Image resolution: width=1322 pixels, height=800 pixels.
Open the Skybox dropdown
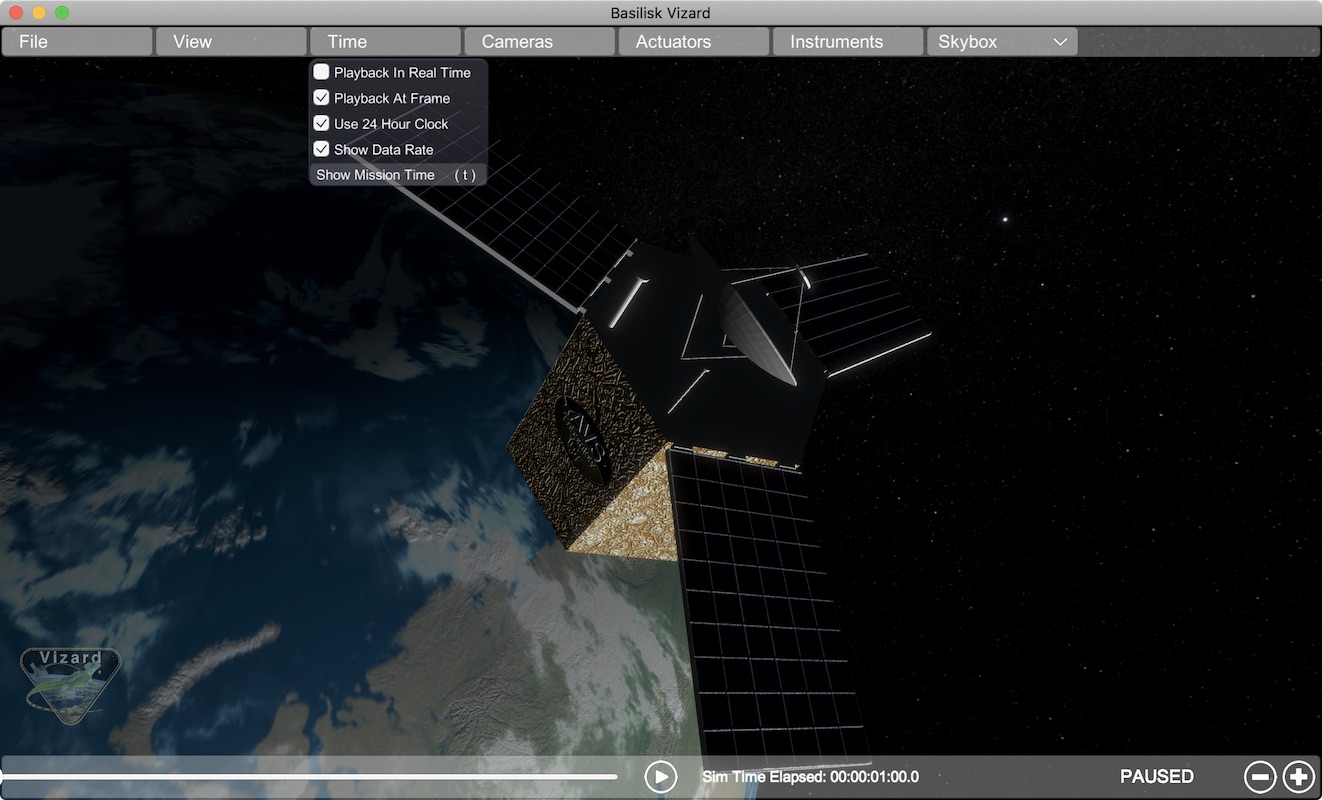pos(1002,42)
